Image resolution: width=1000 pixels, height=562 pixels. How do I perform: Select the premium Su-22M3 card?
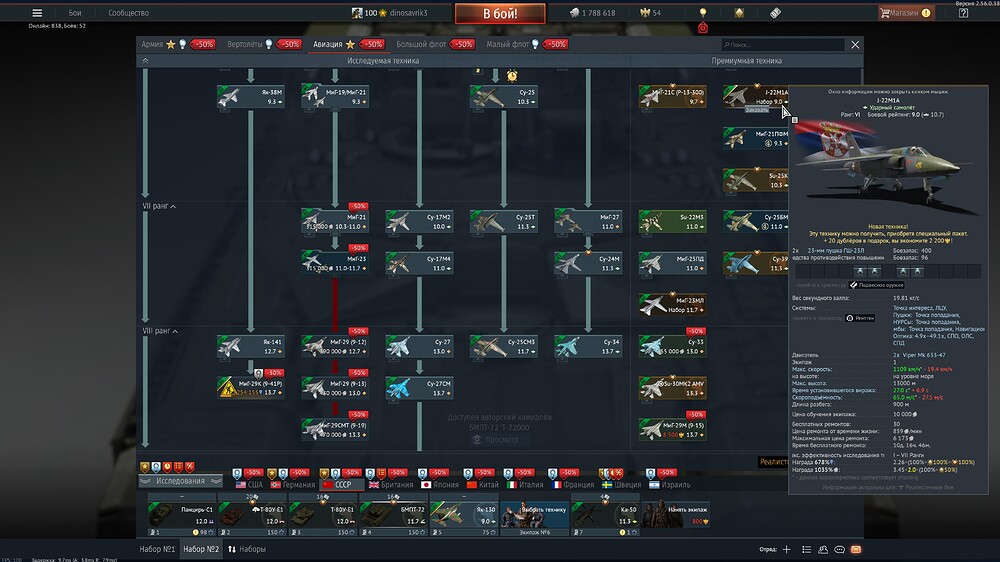[672, 221]
